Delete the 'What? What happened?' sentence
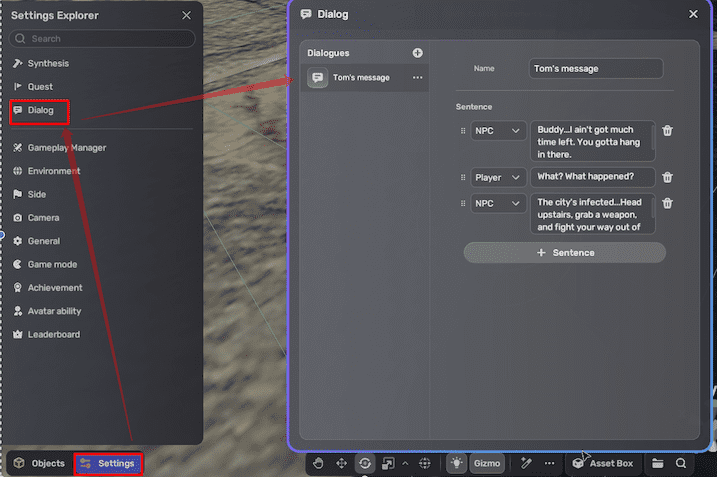The width and height of the screenshot is (717, 477). tap(667, 177)
